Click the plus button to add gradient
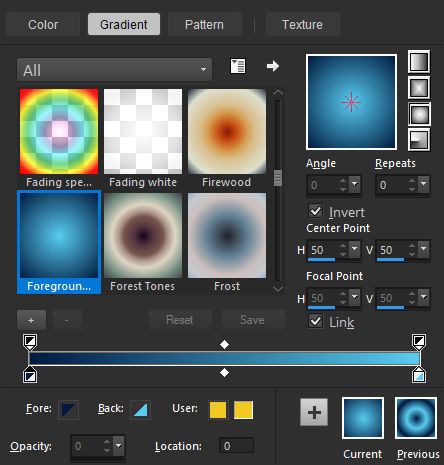The image size is (444, 465). [31, 320]
